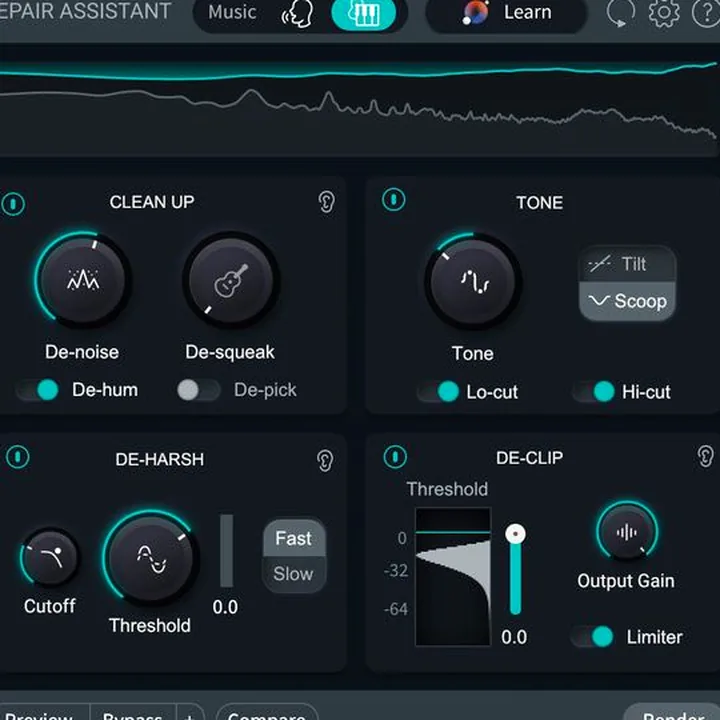Toggle the De-clip module power button

coord(395,457)
